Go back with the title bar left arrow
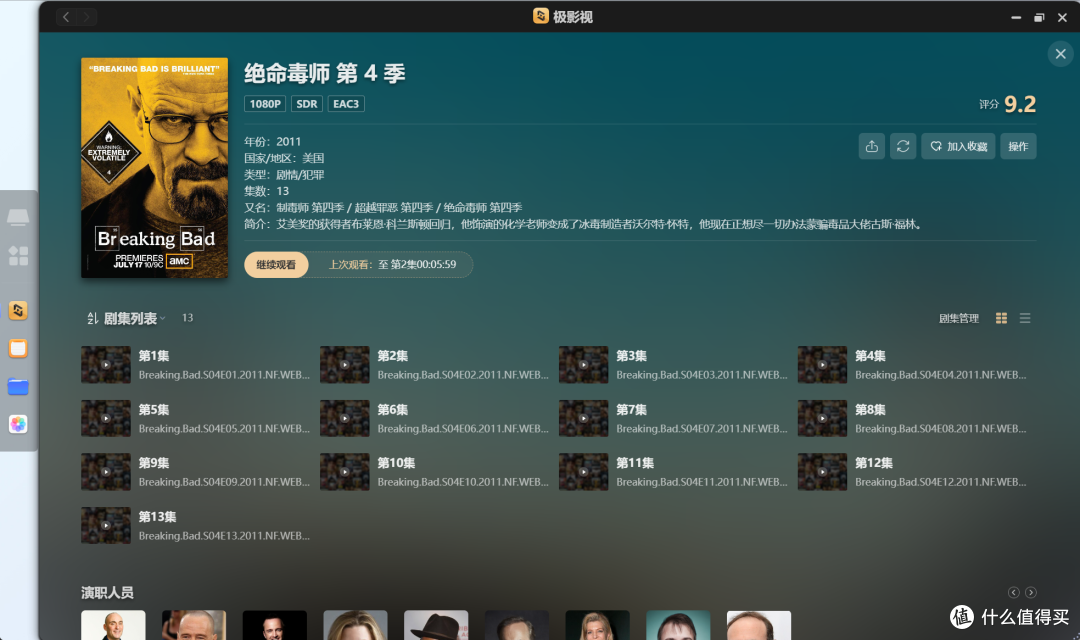This screenshot has height=640, width=1080. click(66, 17)
